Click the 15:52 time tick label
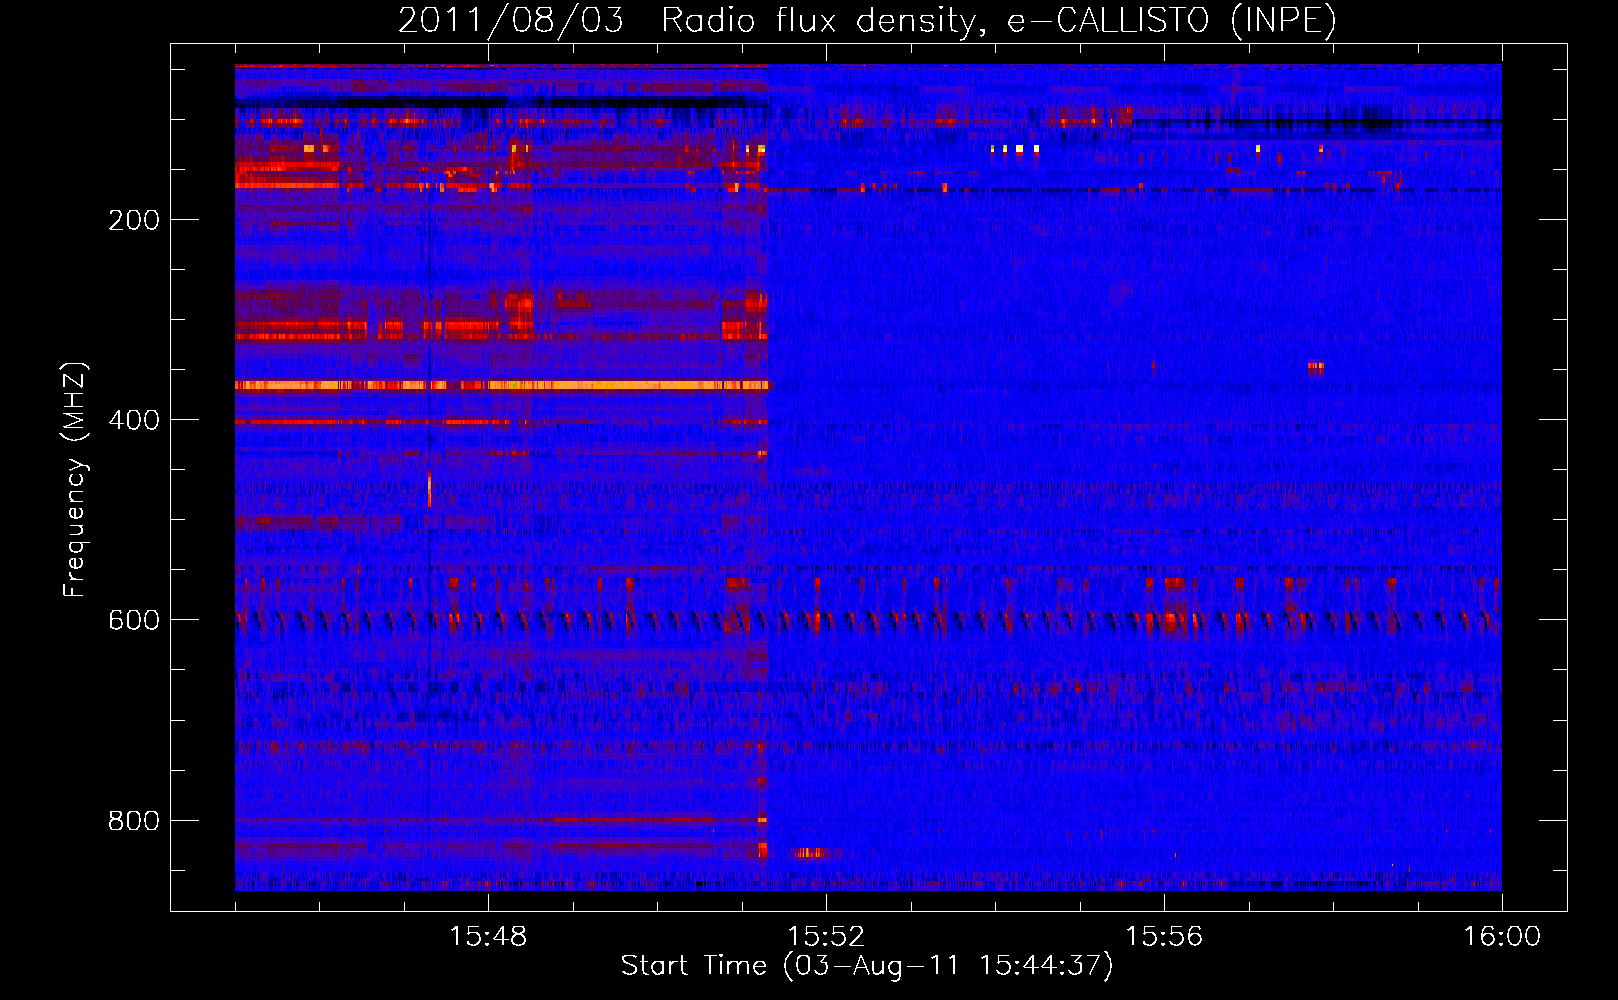 point(826,937)
